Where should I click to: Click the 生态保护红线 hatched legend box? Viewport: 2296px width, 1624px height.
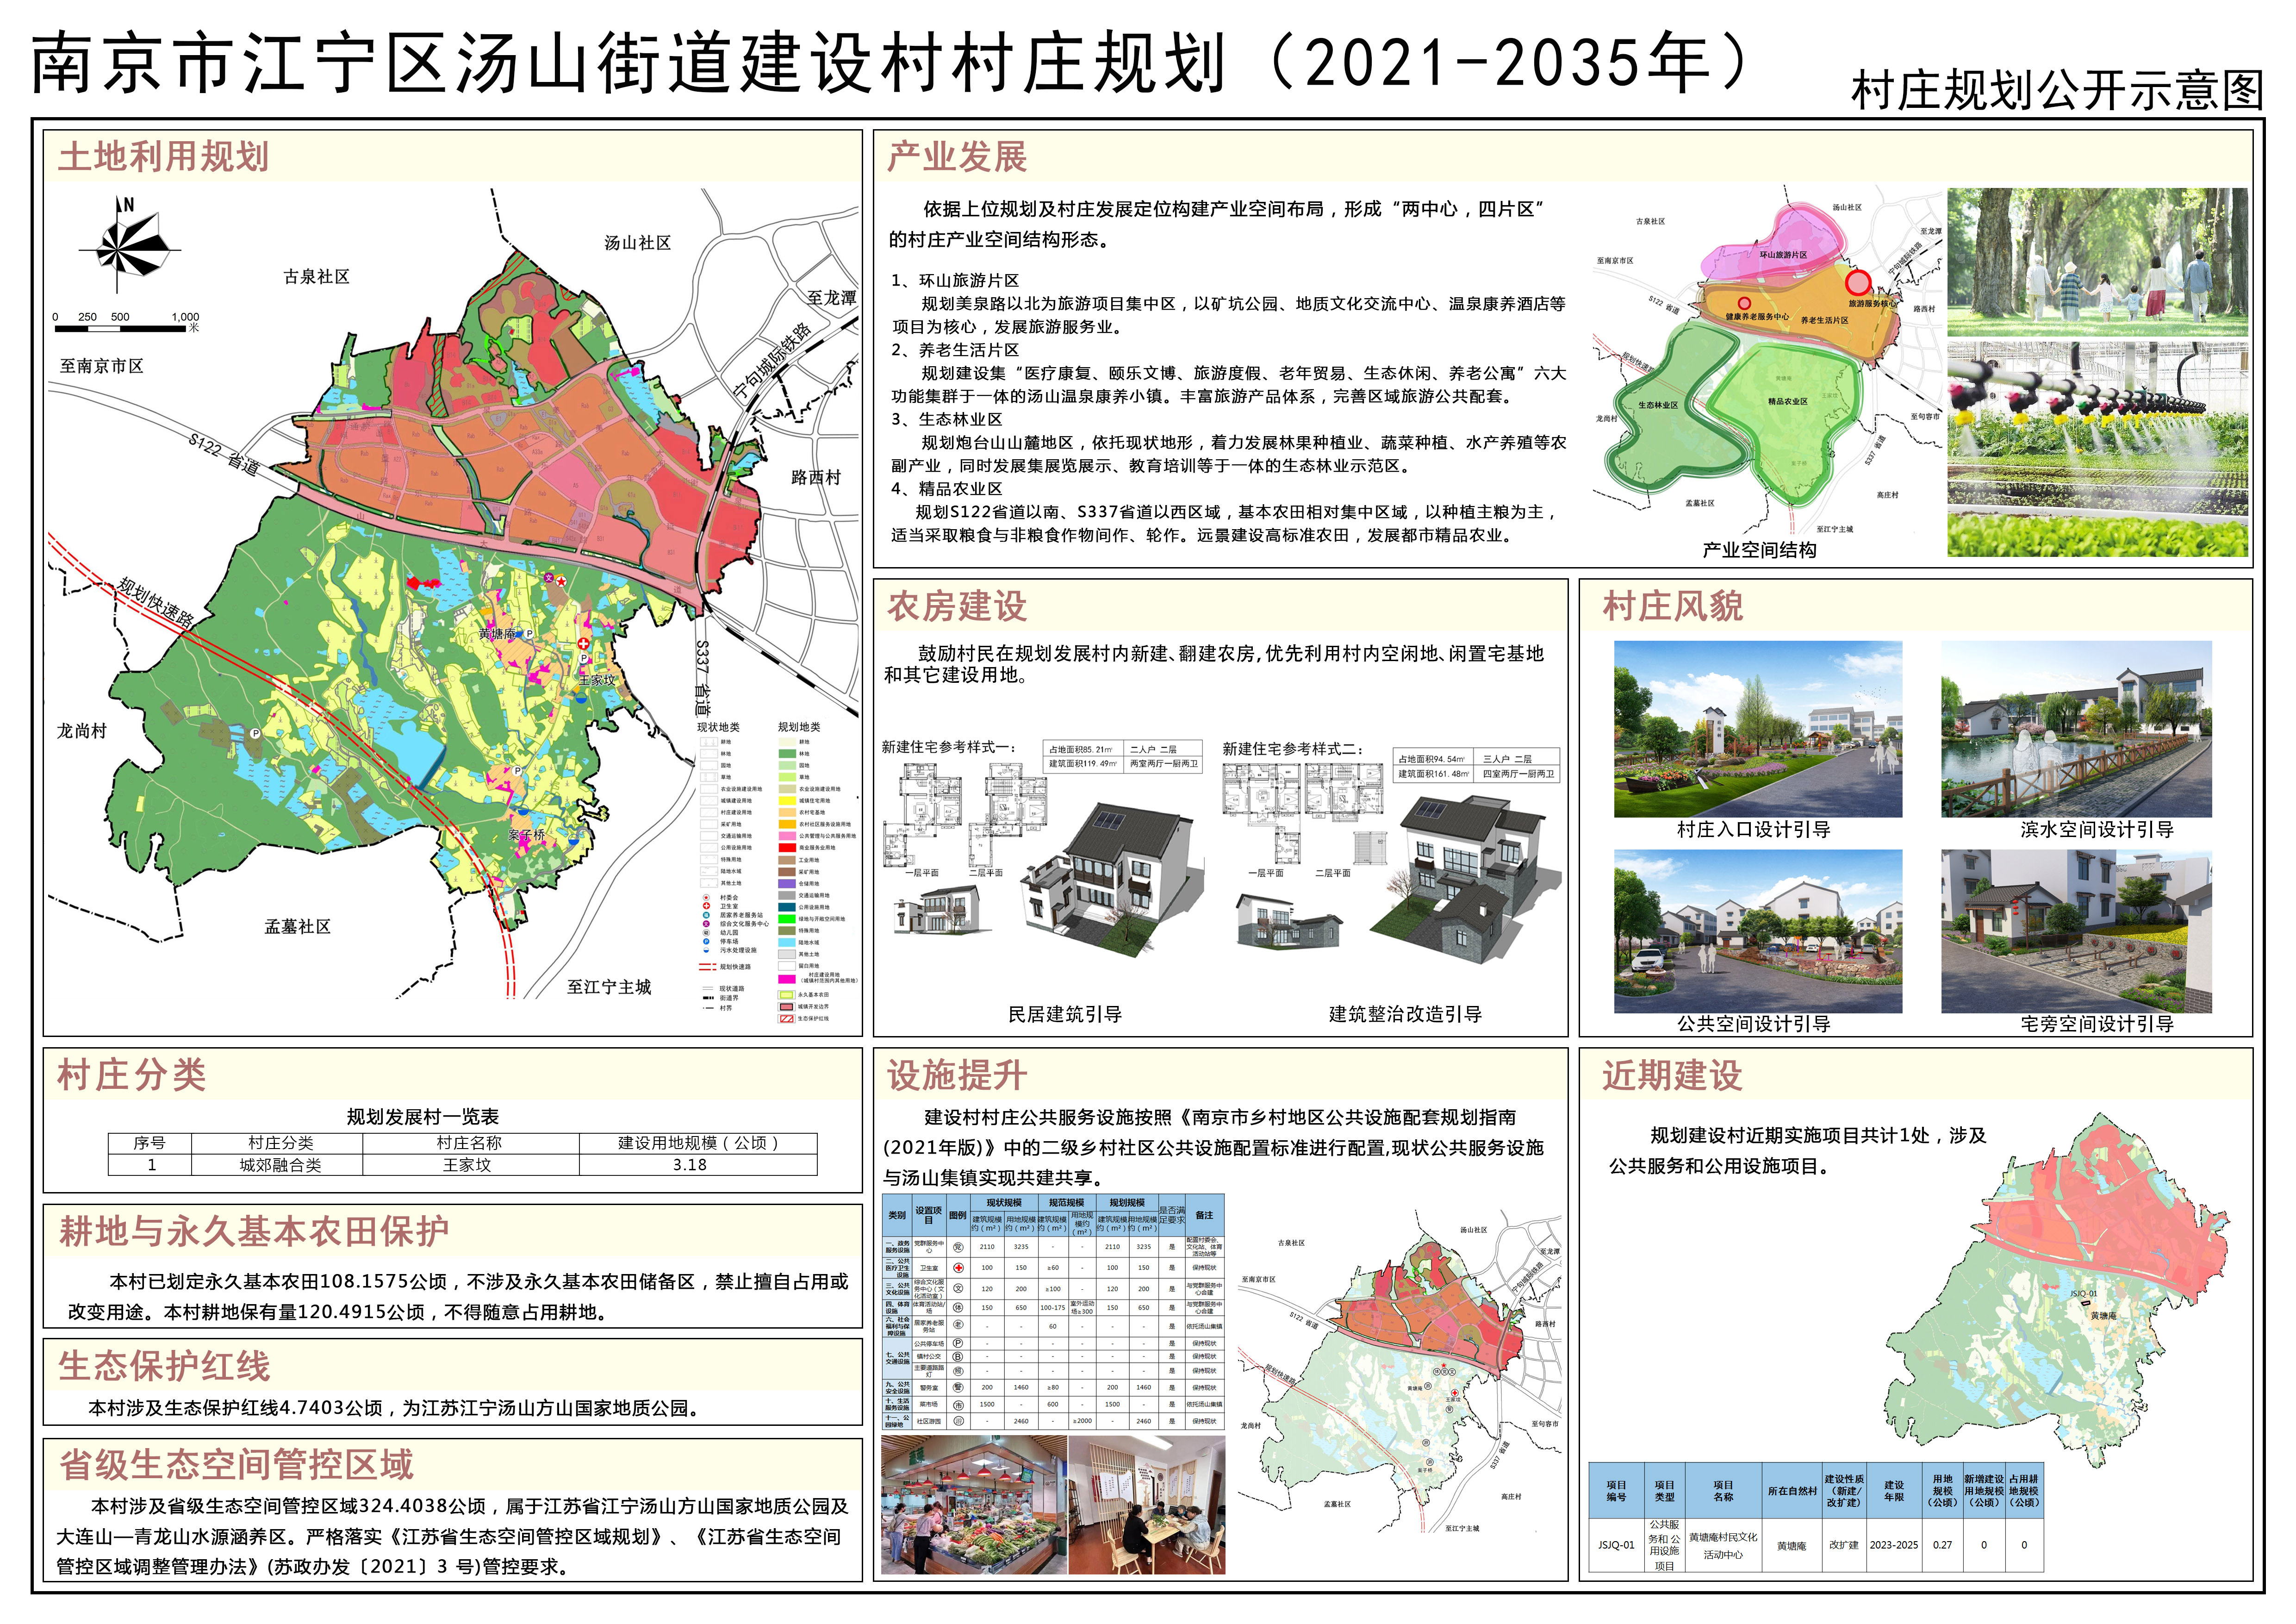pos(787,1019)
